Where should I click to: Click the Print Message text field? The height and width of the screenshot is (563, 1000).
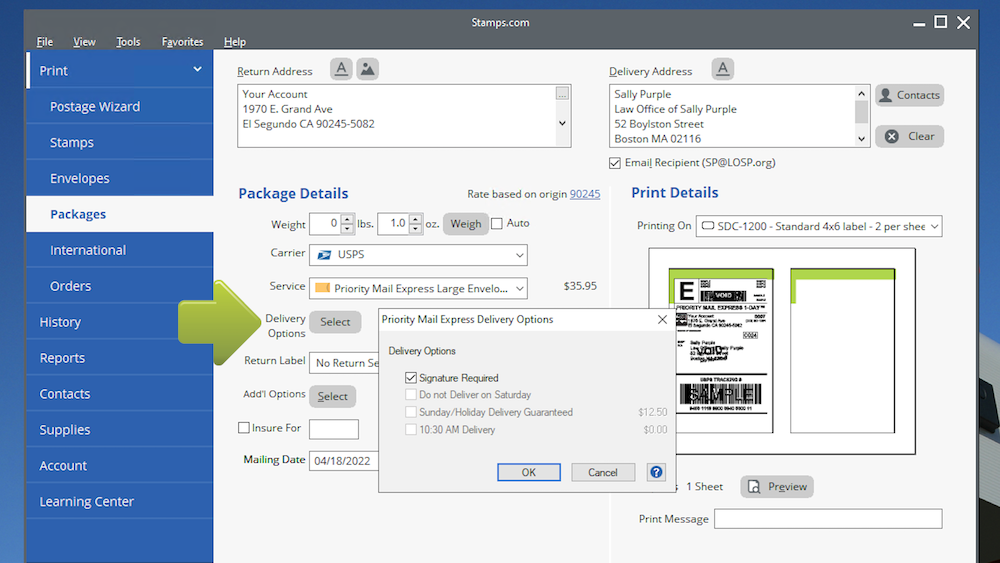point(827,518)
